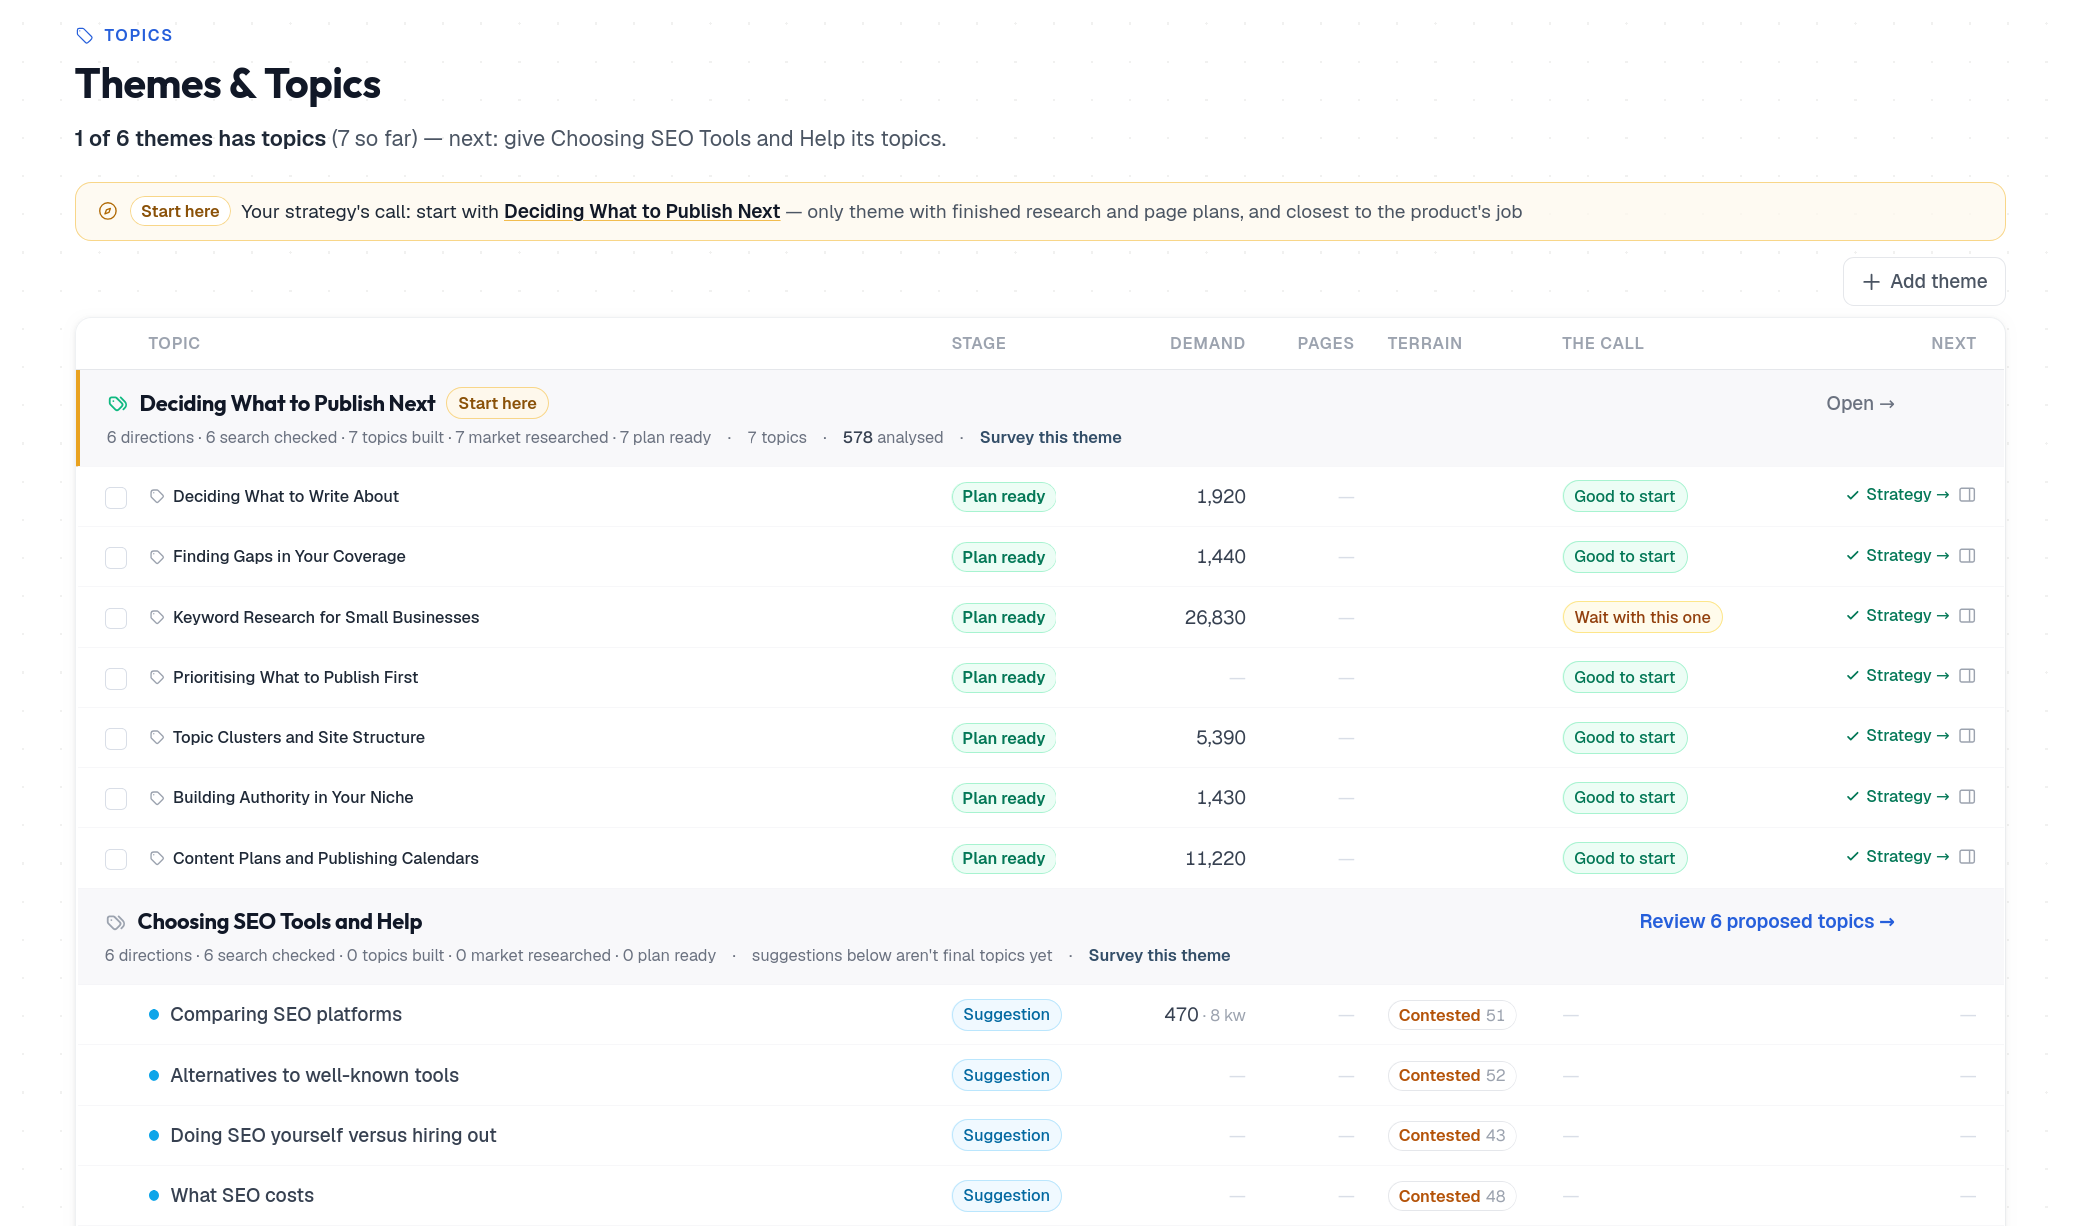Click the Topics tag icon in breadcrumb

(85, 35)
